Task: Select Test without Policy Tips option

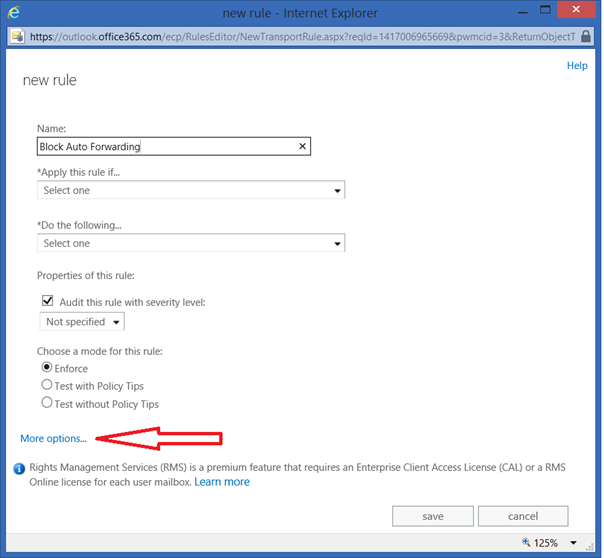Action: pyautogui.click(x=46, y=403)
